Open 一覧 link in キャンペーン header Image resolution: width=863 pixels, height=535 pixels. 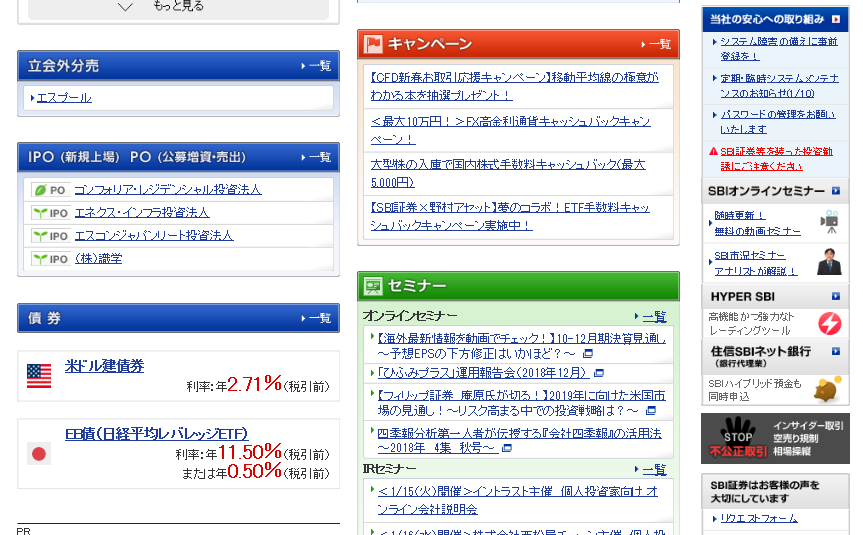point(656,44)
